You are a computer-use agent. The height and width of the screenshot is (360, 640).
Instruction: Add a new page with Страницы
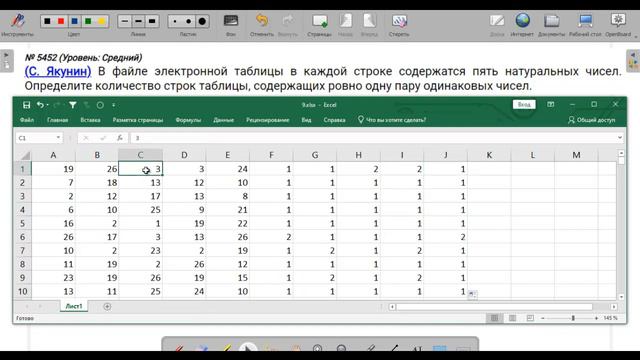tap(319, 21)
